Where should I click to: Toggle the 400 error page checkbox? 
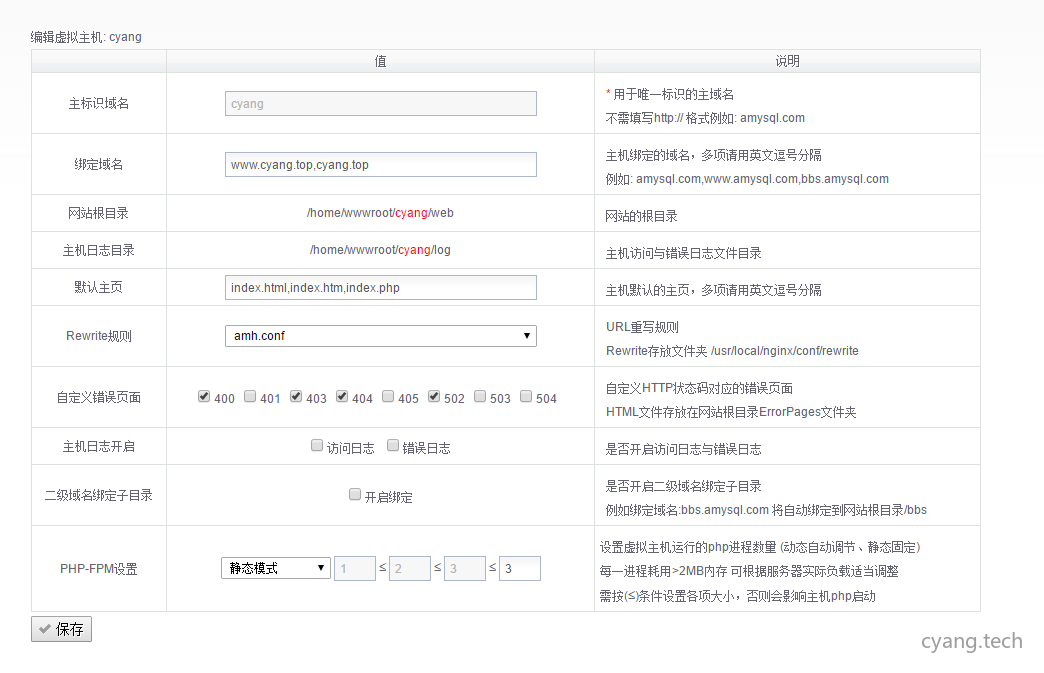click(204, 396)
